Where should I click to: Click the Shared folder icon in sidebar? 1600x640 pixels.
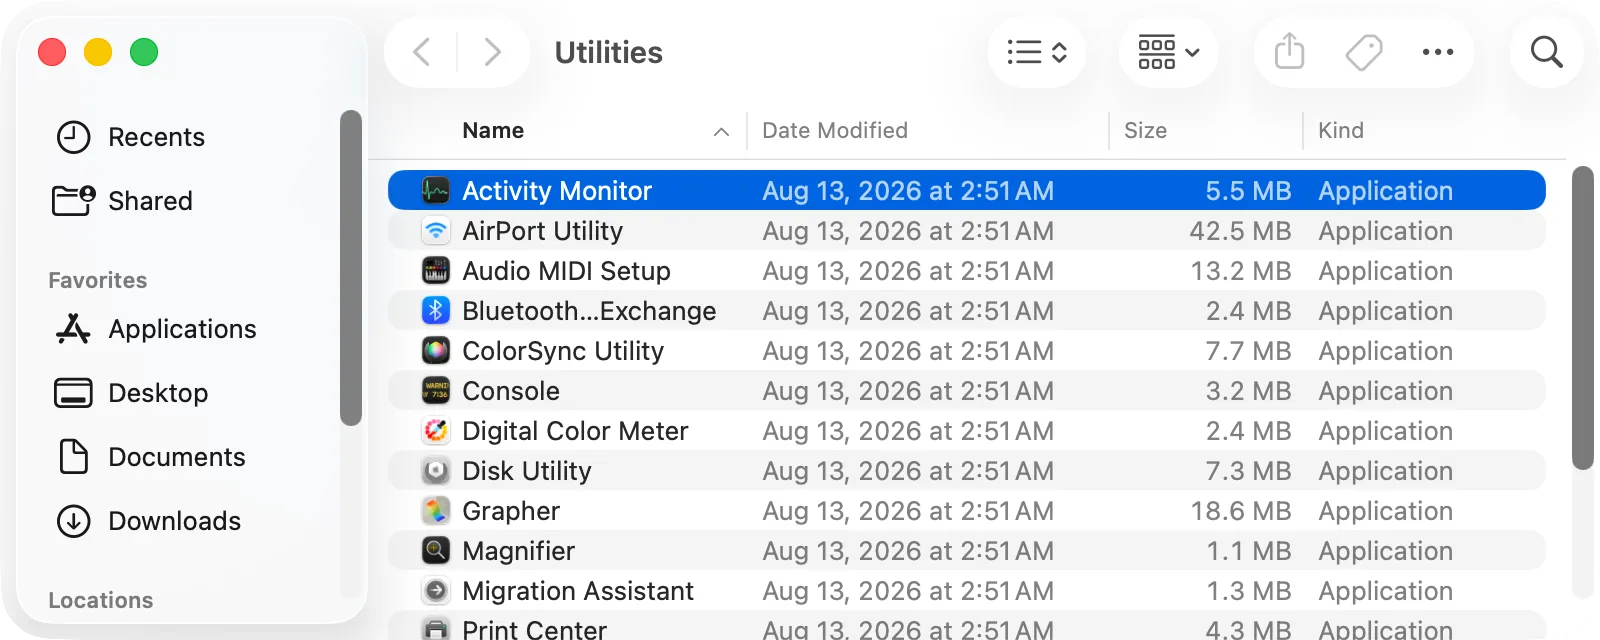click(x=73, y=200)
